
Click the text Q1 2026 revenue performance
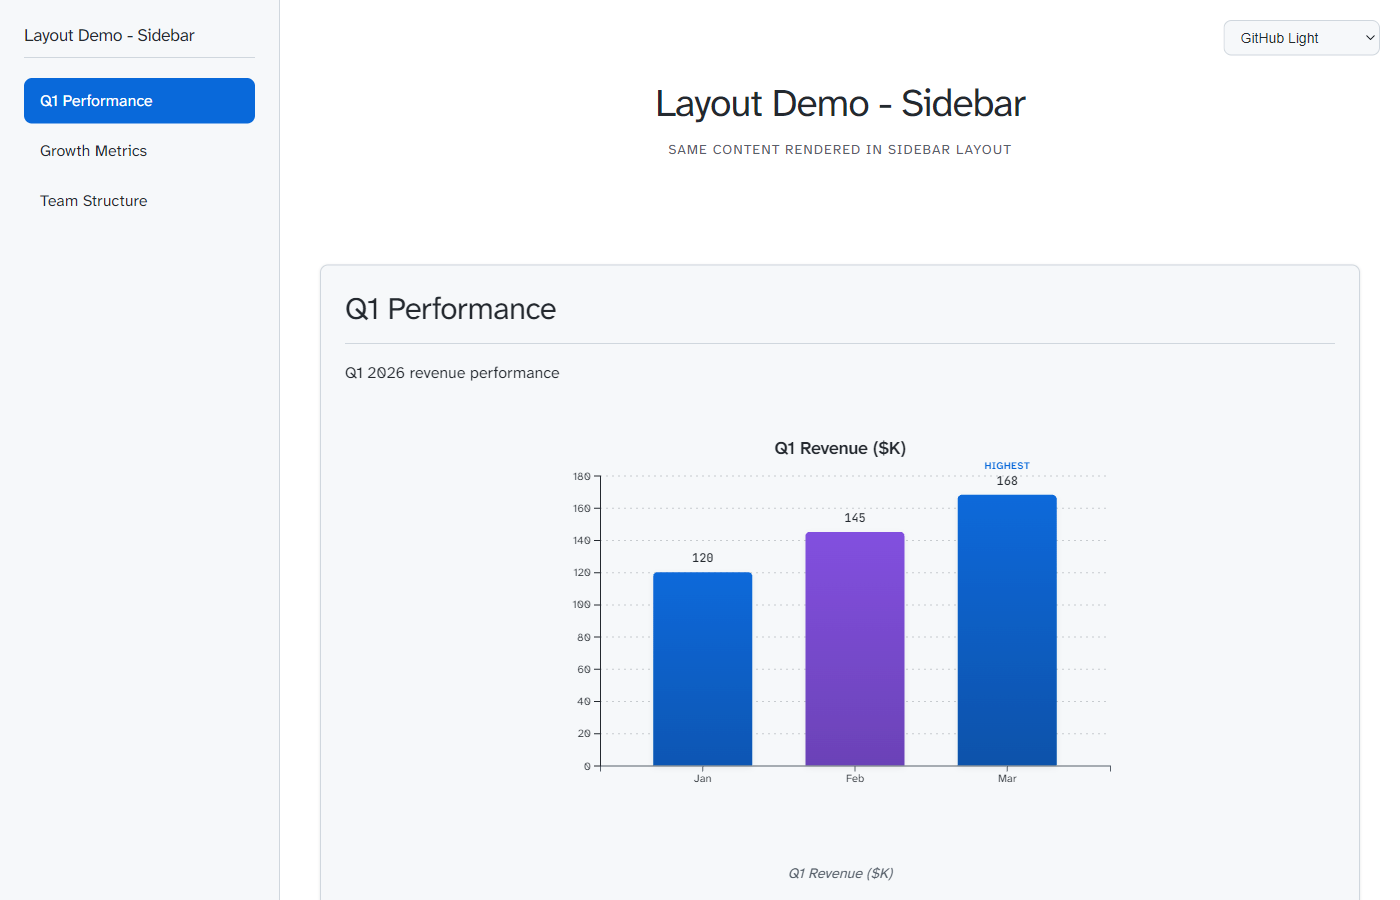coord(452,373)
